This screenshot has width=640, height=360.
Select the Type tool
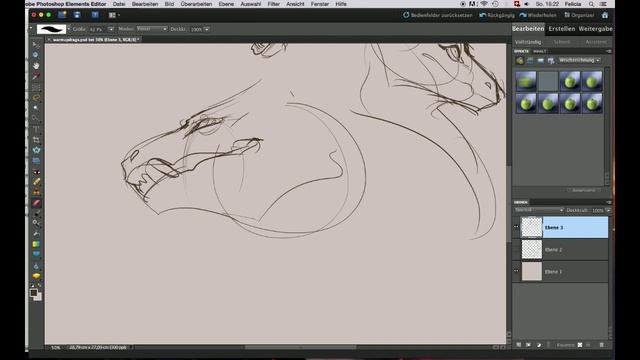click(x=36, y=129)
